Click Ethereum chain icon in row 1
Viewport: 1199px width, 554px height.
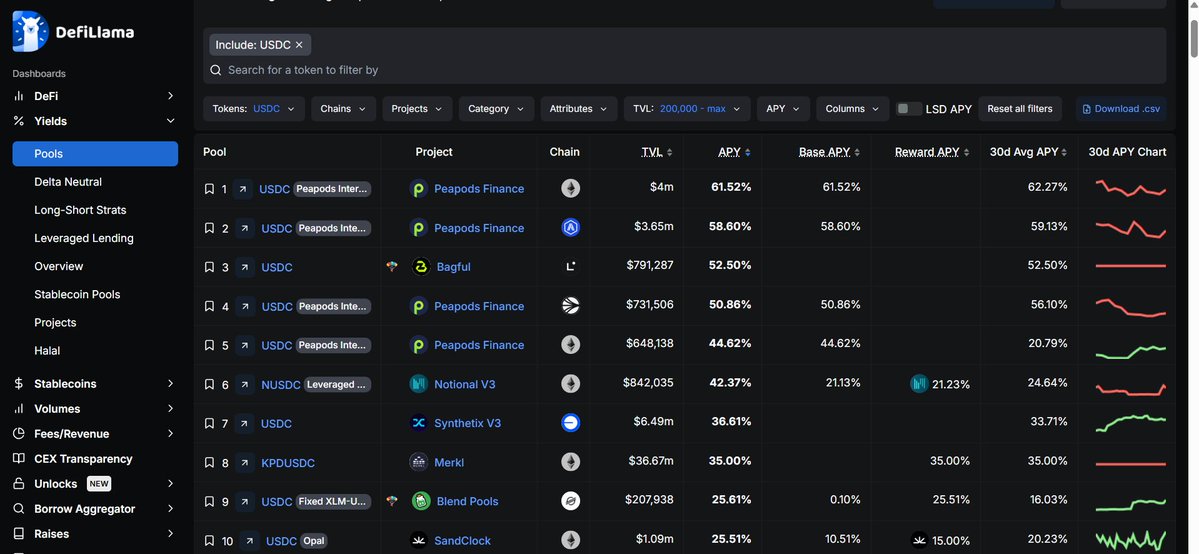point(570,188)
